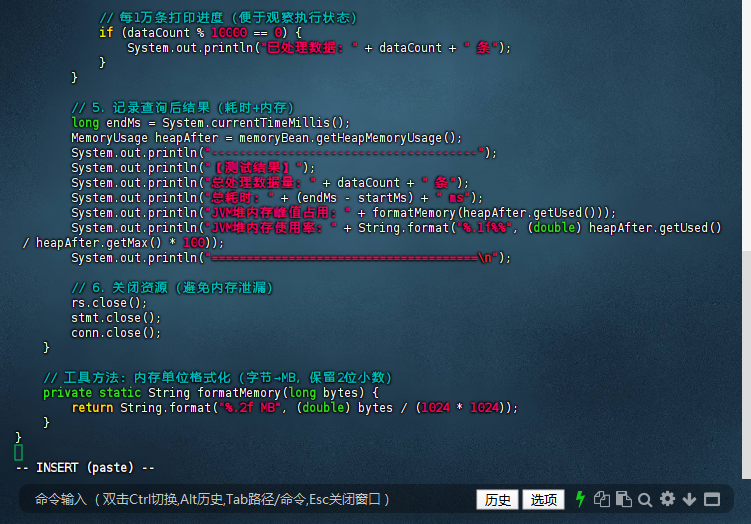
Task: Open settings via the gear icon
Action: pyautogui.click(x=667, y=499)
